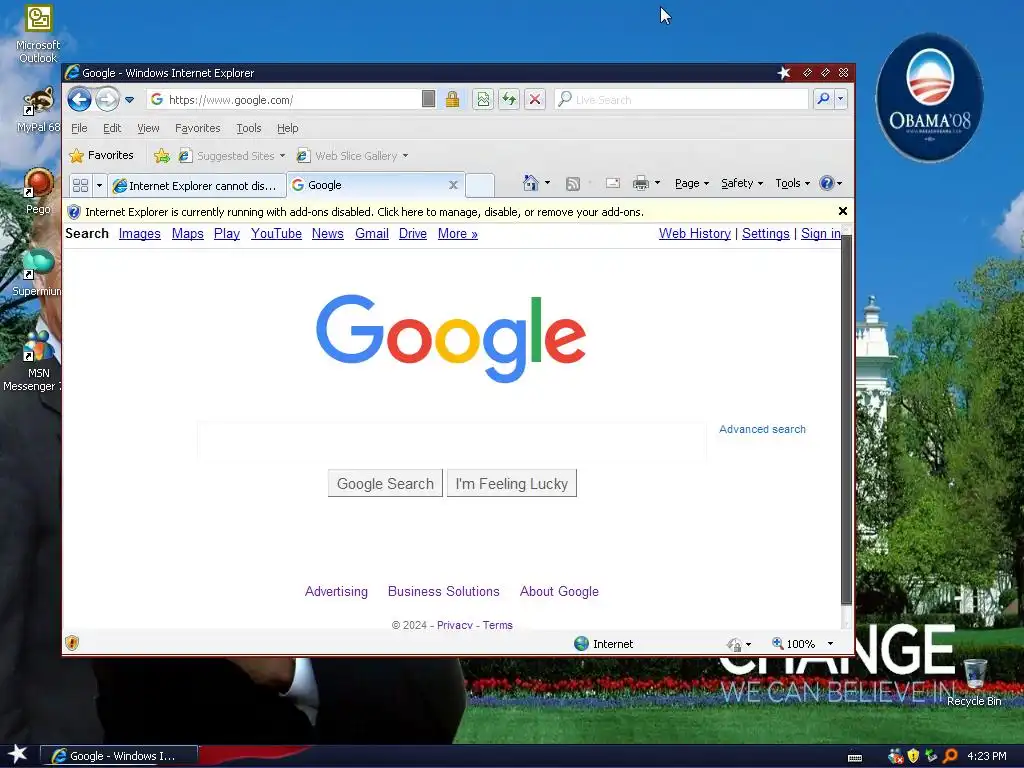Click the add-ons disabled information bar message
The height and width of the screenshot is (768, 1024).
pyautogui.click(x=364, y=212)
